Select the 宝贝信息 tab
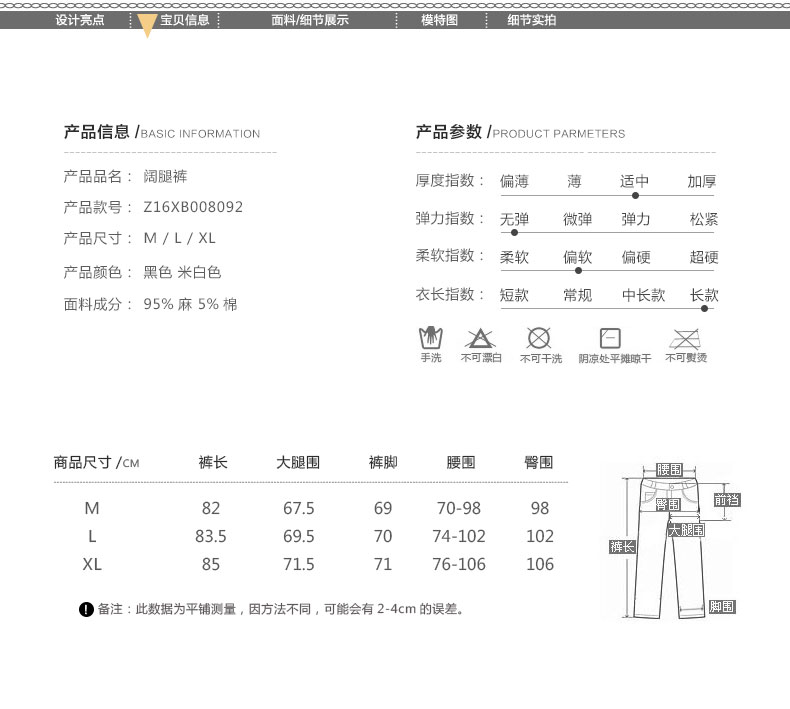 point(184,20)
